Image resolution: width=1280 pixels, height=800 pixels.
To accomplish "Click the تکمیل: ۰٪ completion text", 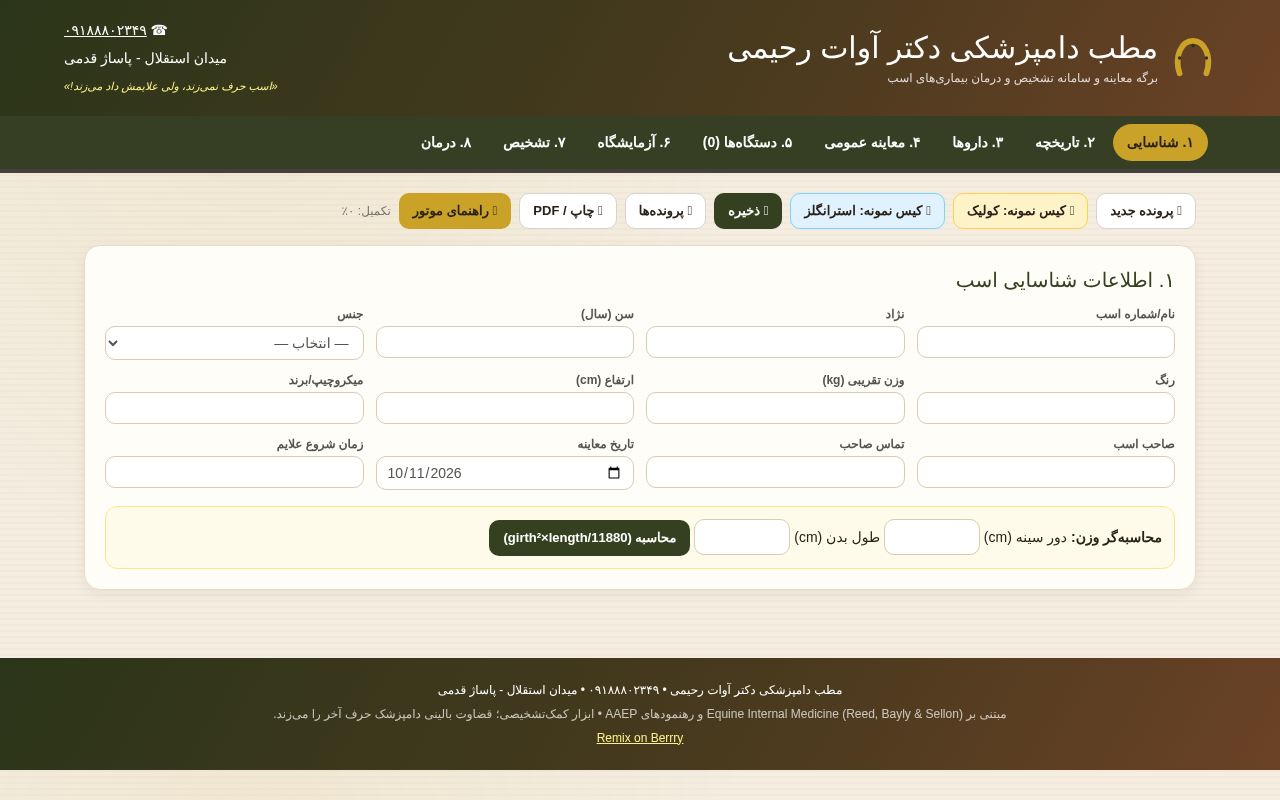I will (x=366, y=211).
